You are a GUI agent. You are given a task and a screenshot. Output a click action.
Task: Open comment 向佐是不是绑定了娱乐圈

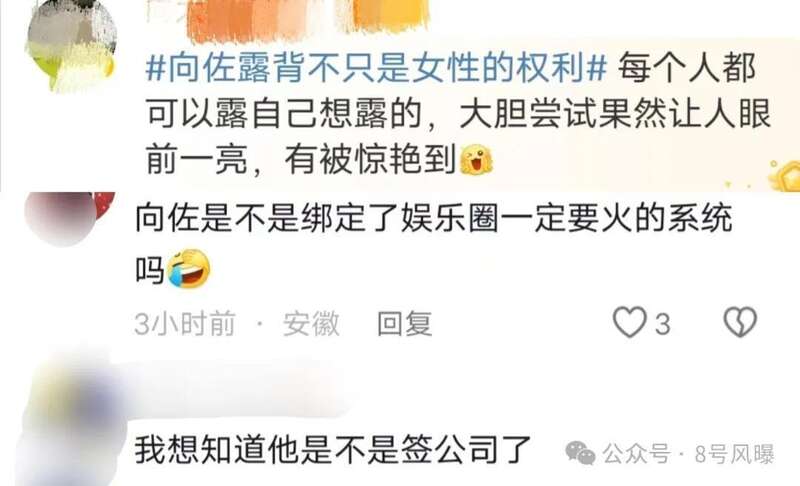434,244
